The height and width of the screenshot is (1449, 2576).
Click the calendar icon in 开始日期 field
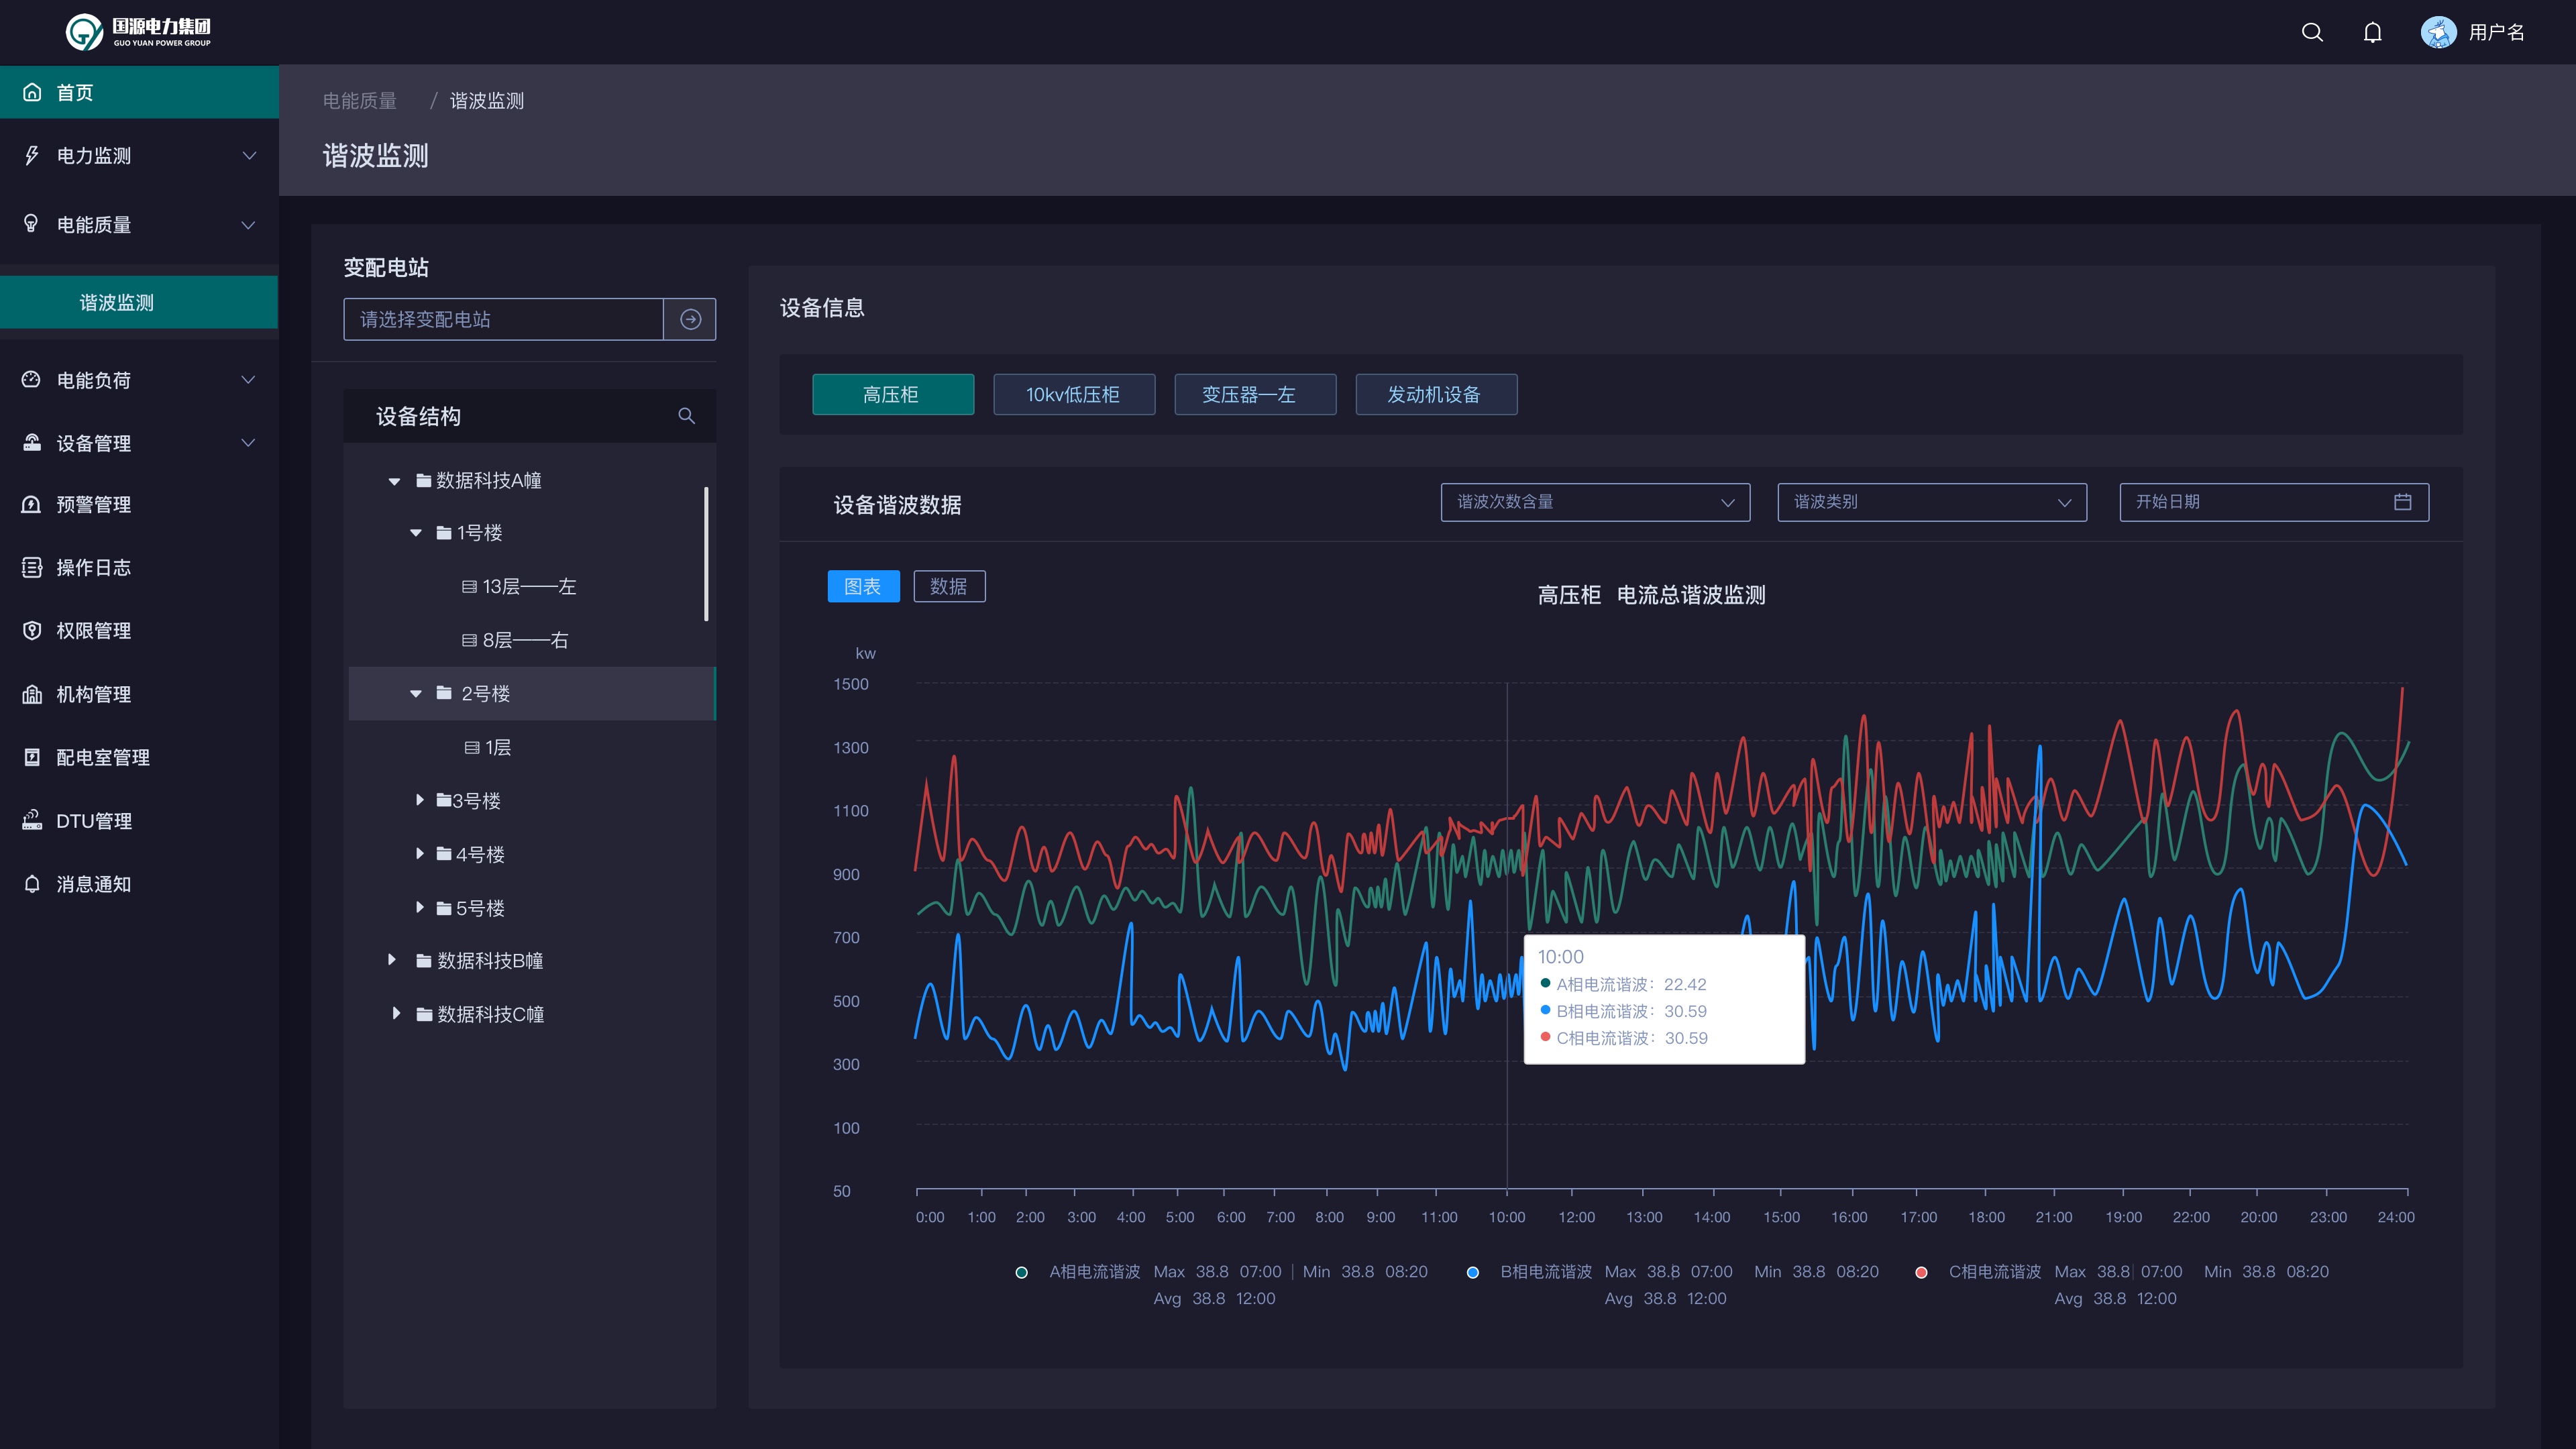2402,502
